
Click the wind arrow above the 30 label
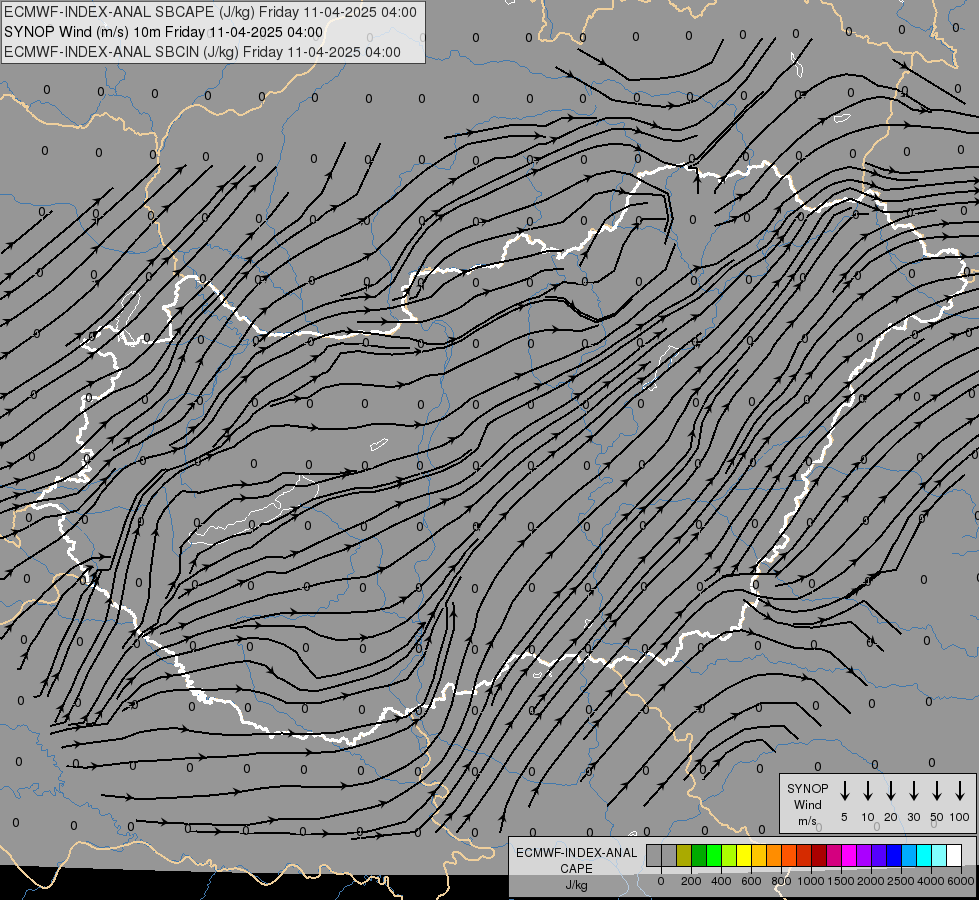click(913, 791)
